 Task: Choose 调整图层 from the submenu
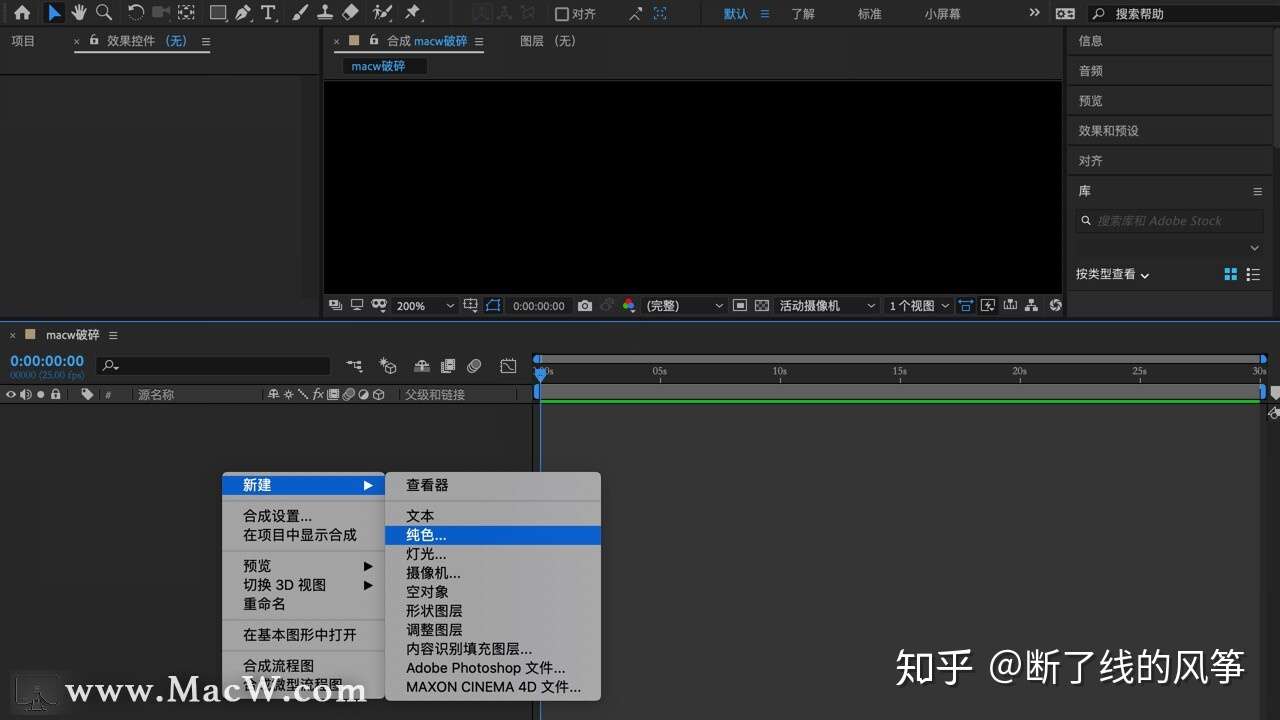pos(493,630)
